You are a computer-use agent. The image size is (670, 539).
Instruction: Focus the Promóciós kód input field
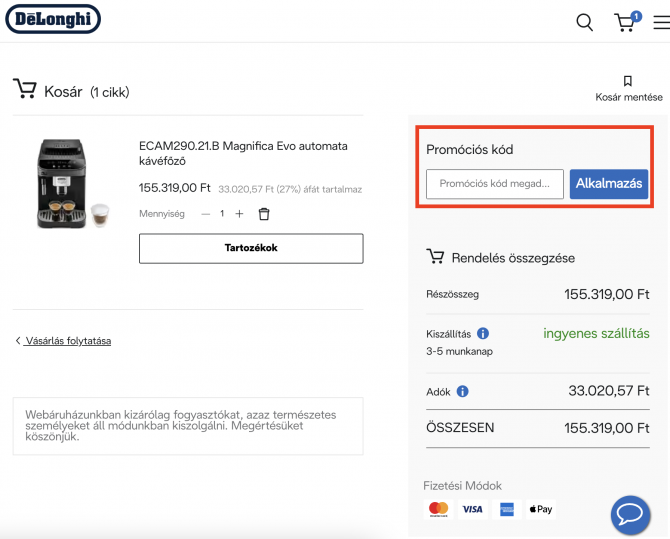tap(495, 184)
